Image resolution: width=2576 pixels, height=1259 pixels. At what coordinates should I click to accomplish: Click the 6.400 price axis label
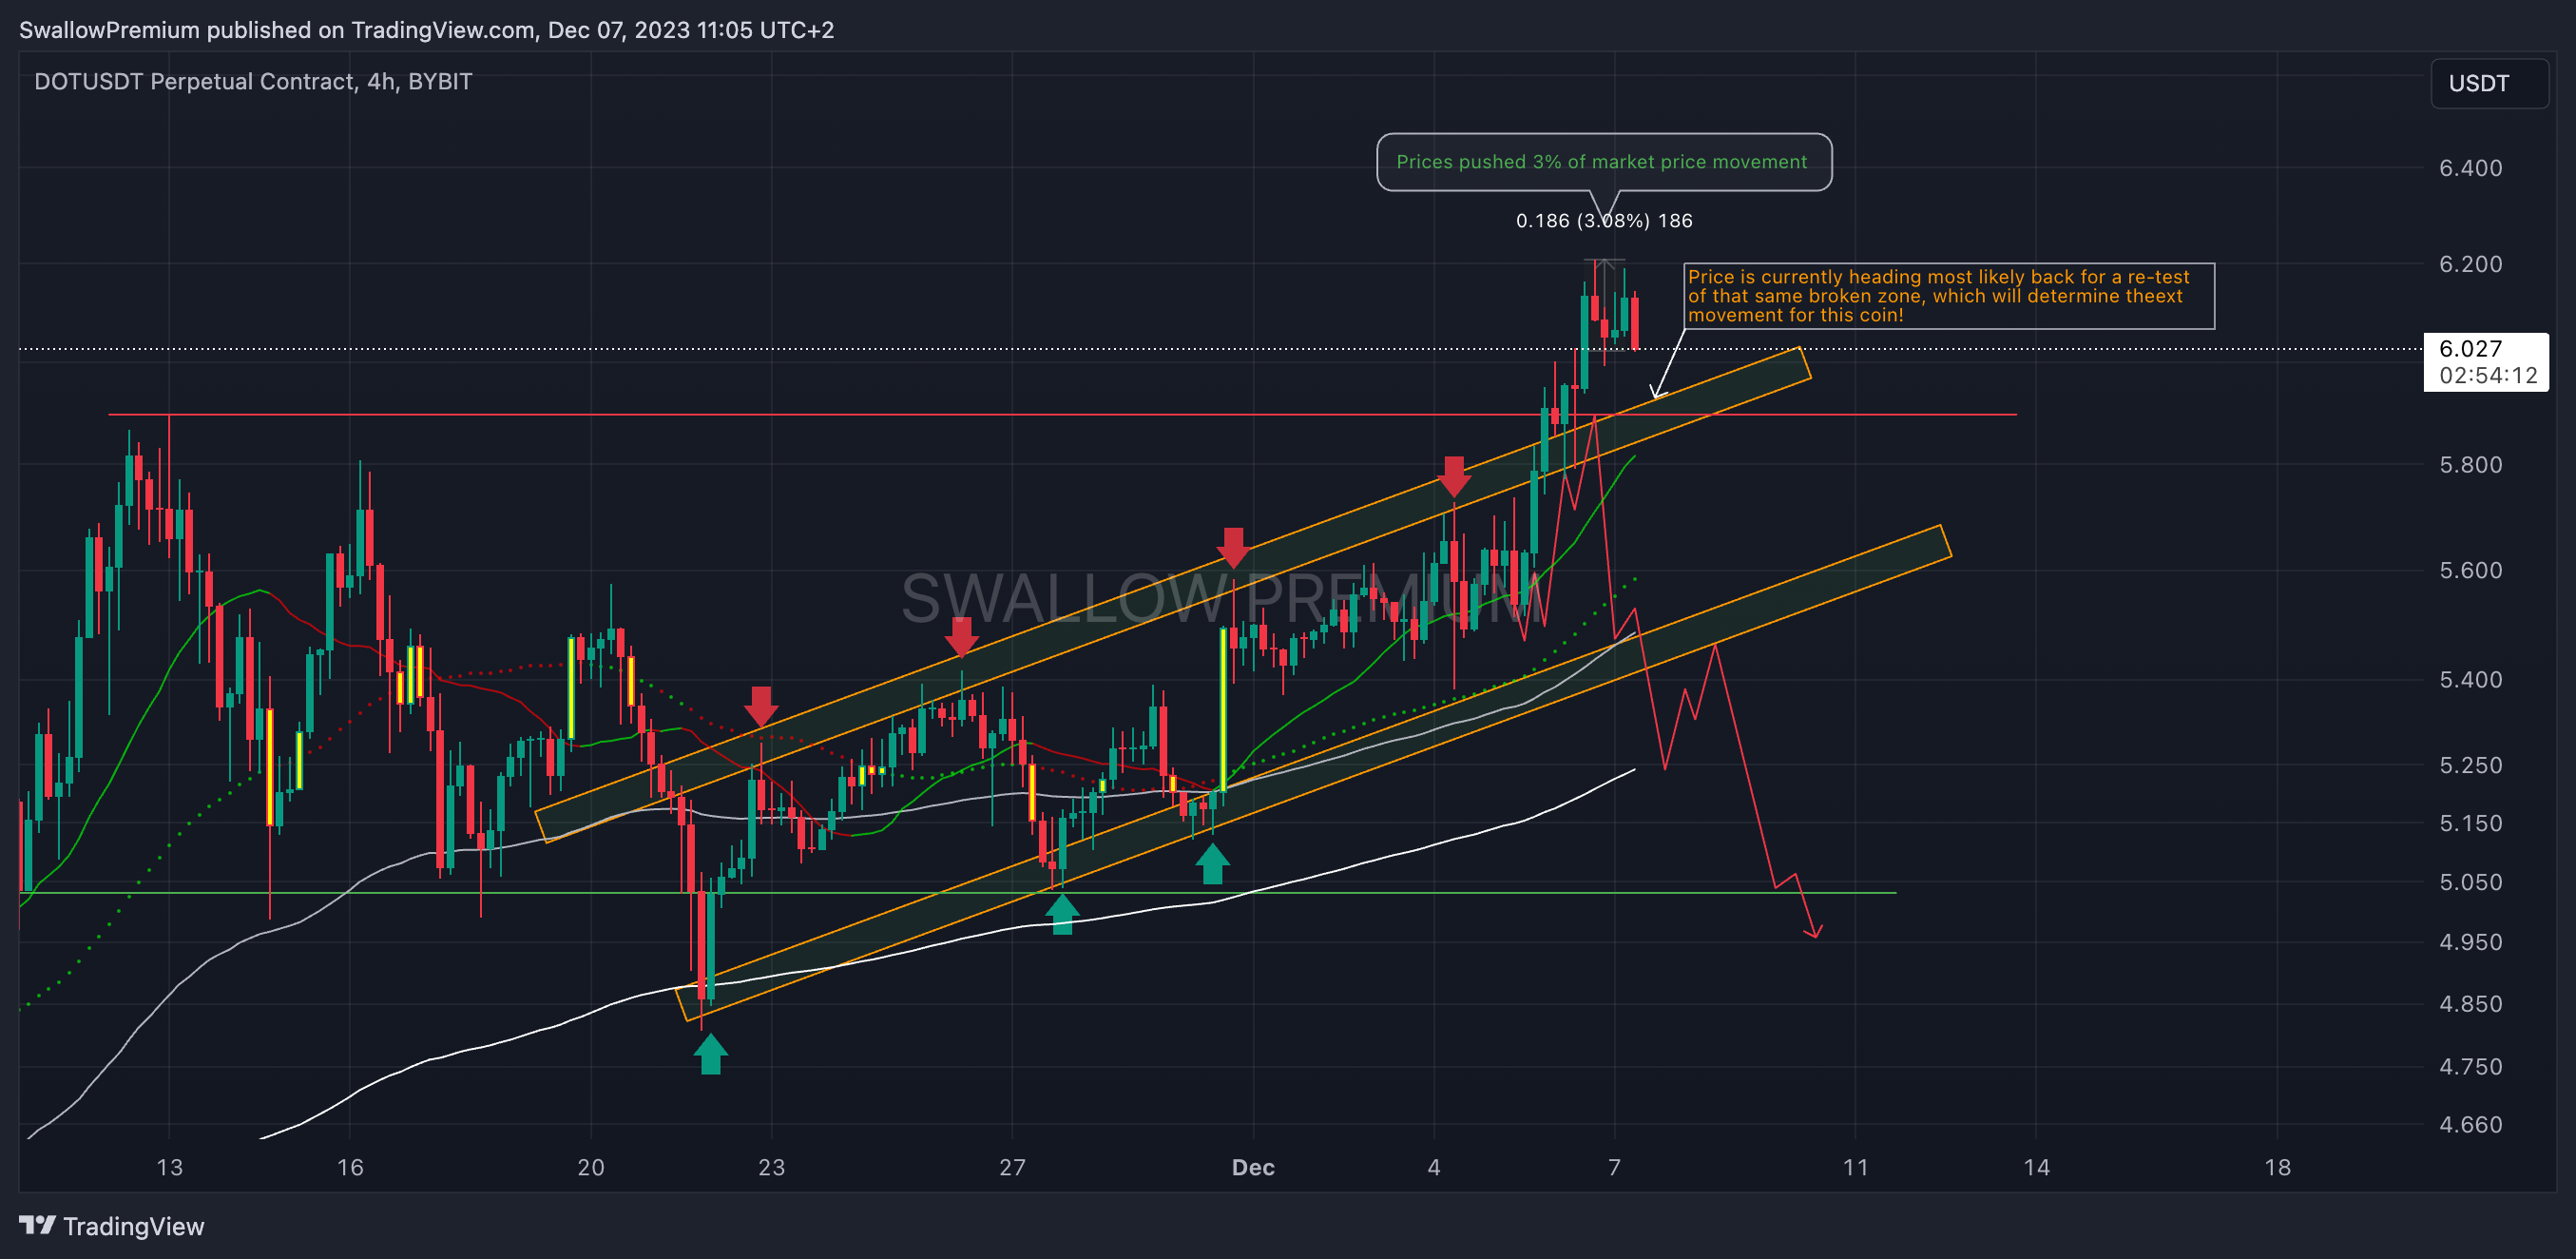click(x=2470, y=168)
